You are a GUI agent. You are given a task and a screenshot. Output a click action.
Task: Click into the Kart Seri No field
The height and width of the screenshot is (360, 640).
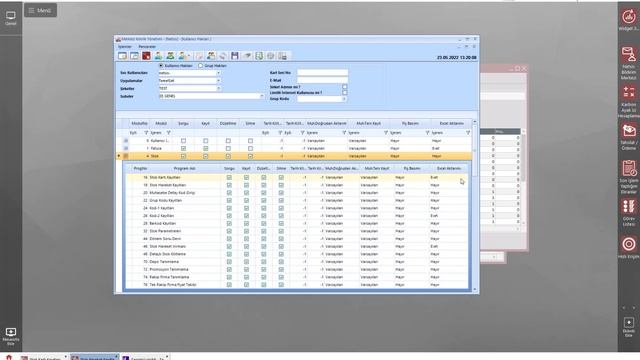point(322,73)
